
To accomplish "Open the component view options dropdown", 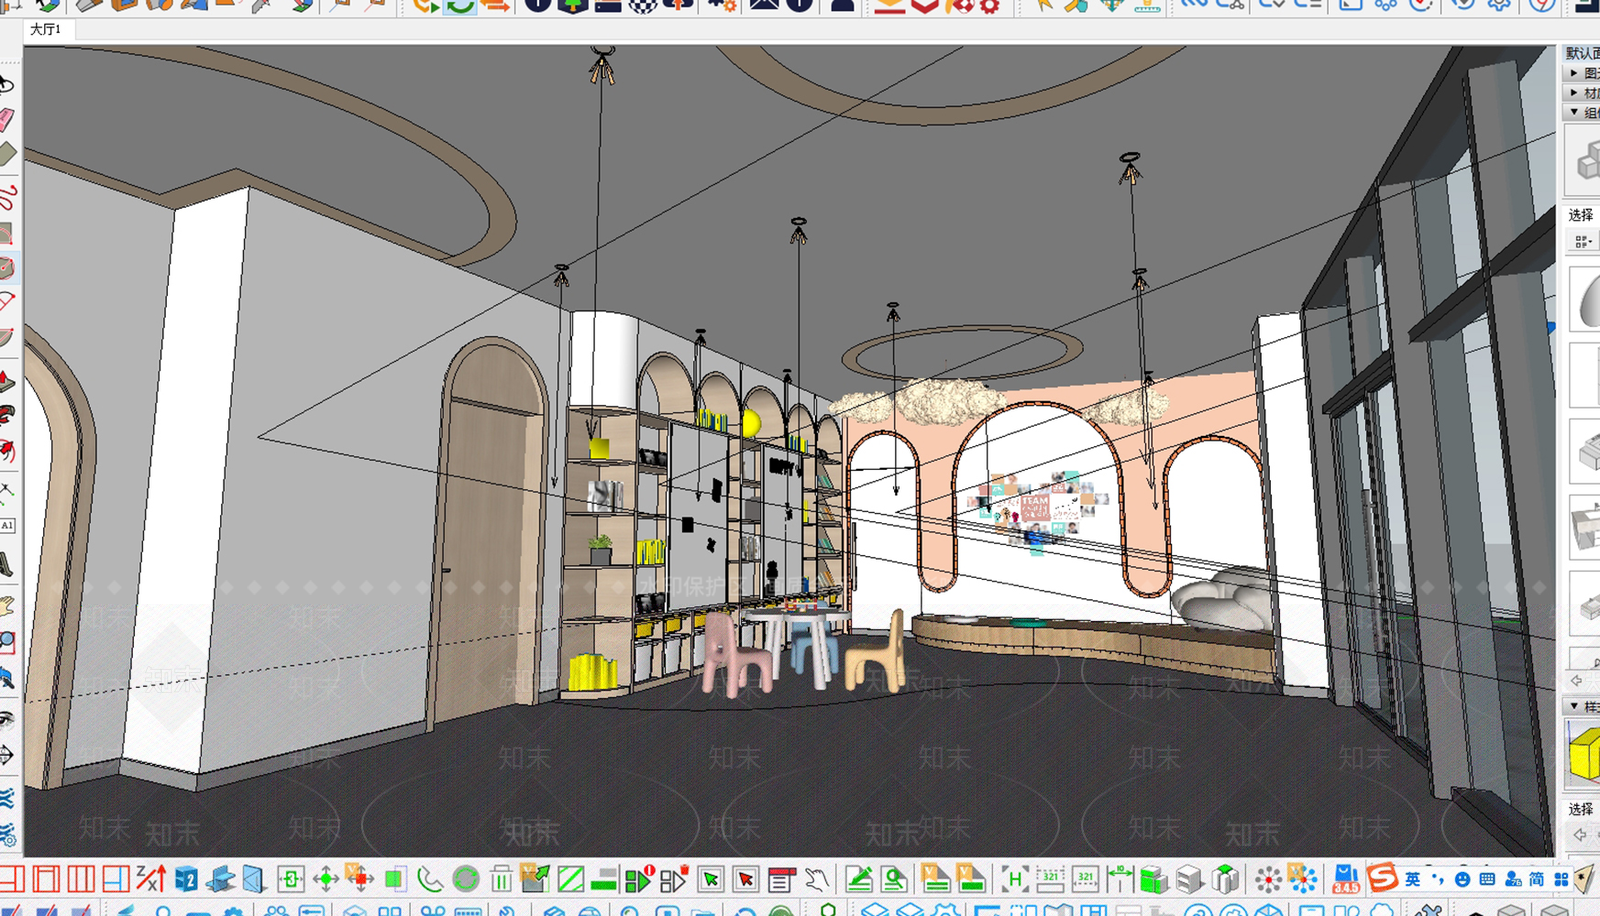I will (x=1583, y=241).
